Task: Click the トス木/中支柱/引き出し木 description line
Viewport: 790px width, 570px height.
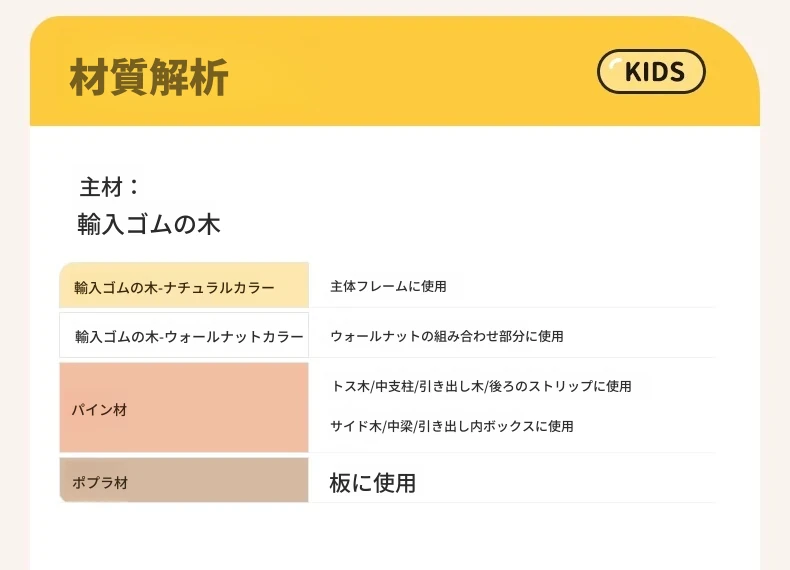Action: [x=481, y=386]
